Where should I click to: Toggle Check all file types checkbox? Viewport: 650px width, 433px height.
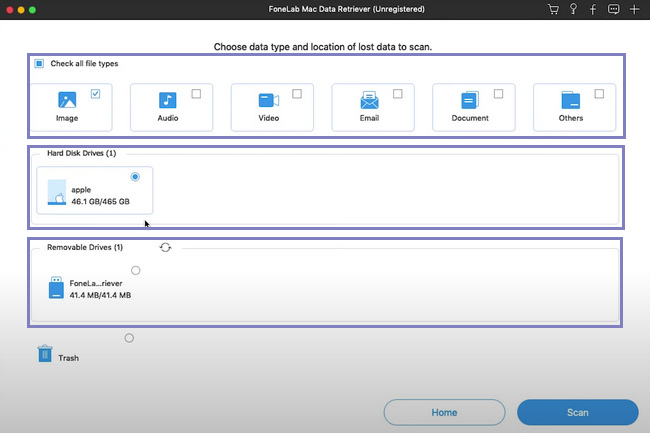click(39, 63)
